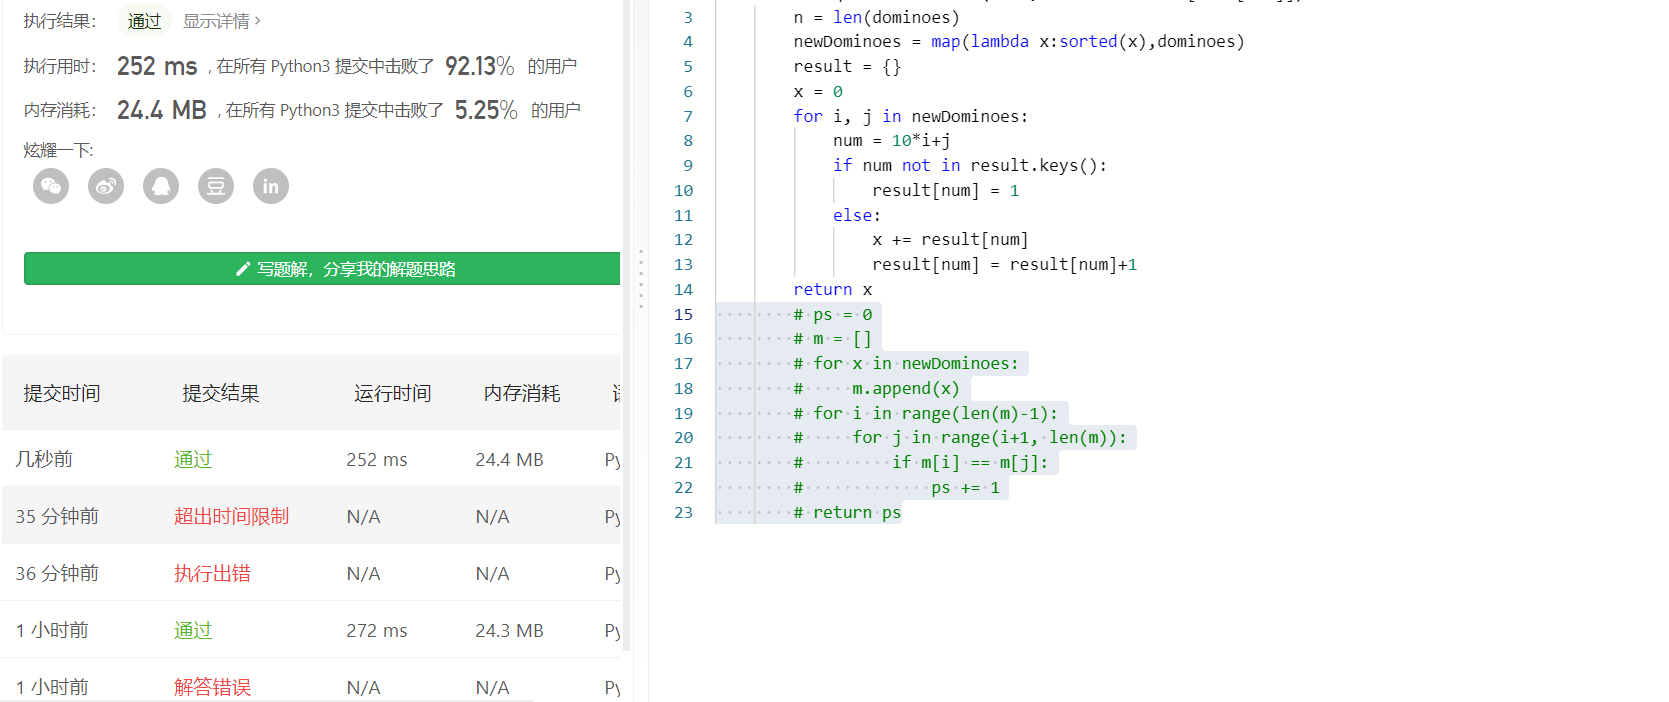The height and width of the screenshot is (702, 1669).
Task: Click the 通过 status badge at top
Action: [x=144, y=21]
